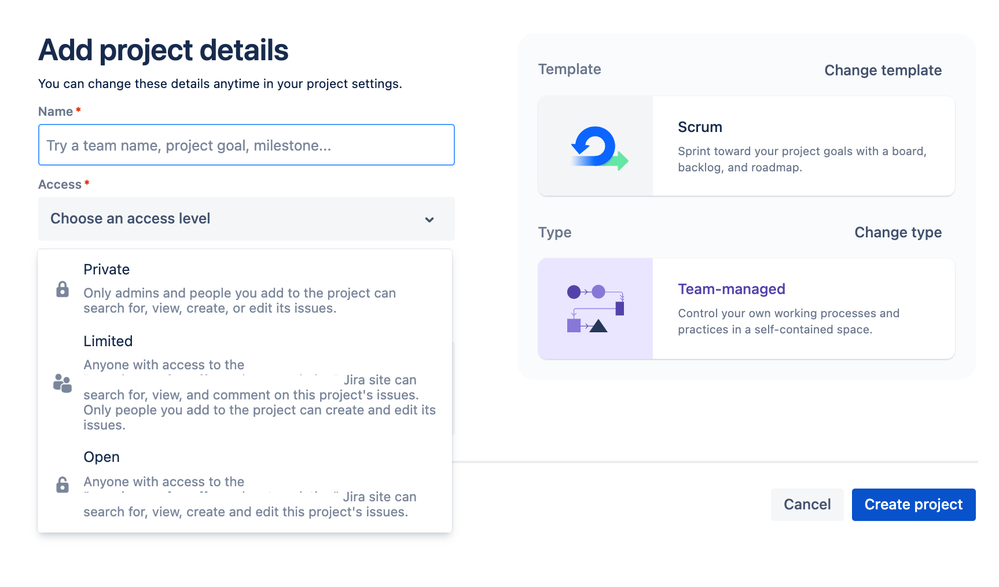Click the Team-managed type title
Viewport: 999px width, 587px height.
click(x=731, y=289)
